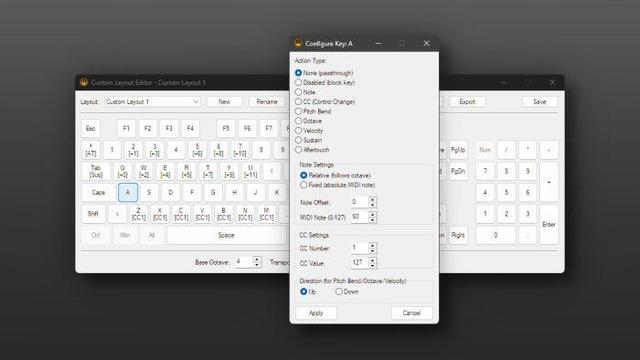Screen dimensions: 640x360
Task: Select the Win key in the layout
Action: click(x=125, y=235)
